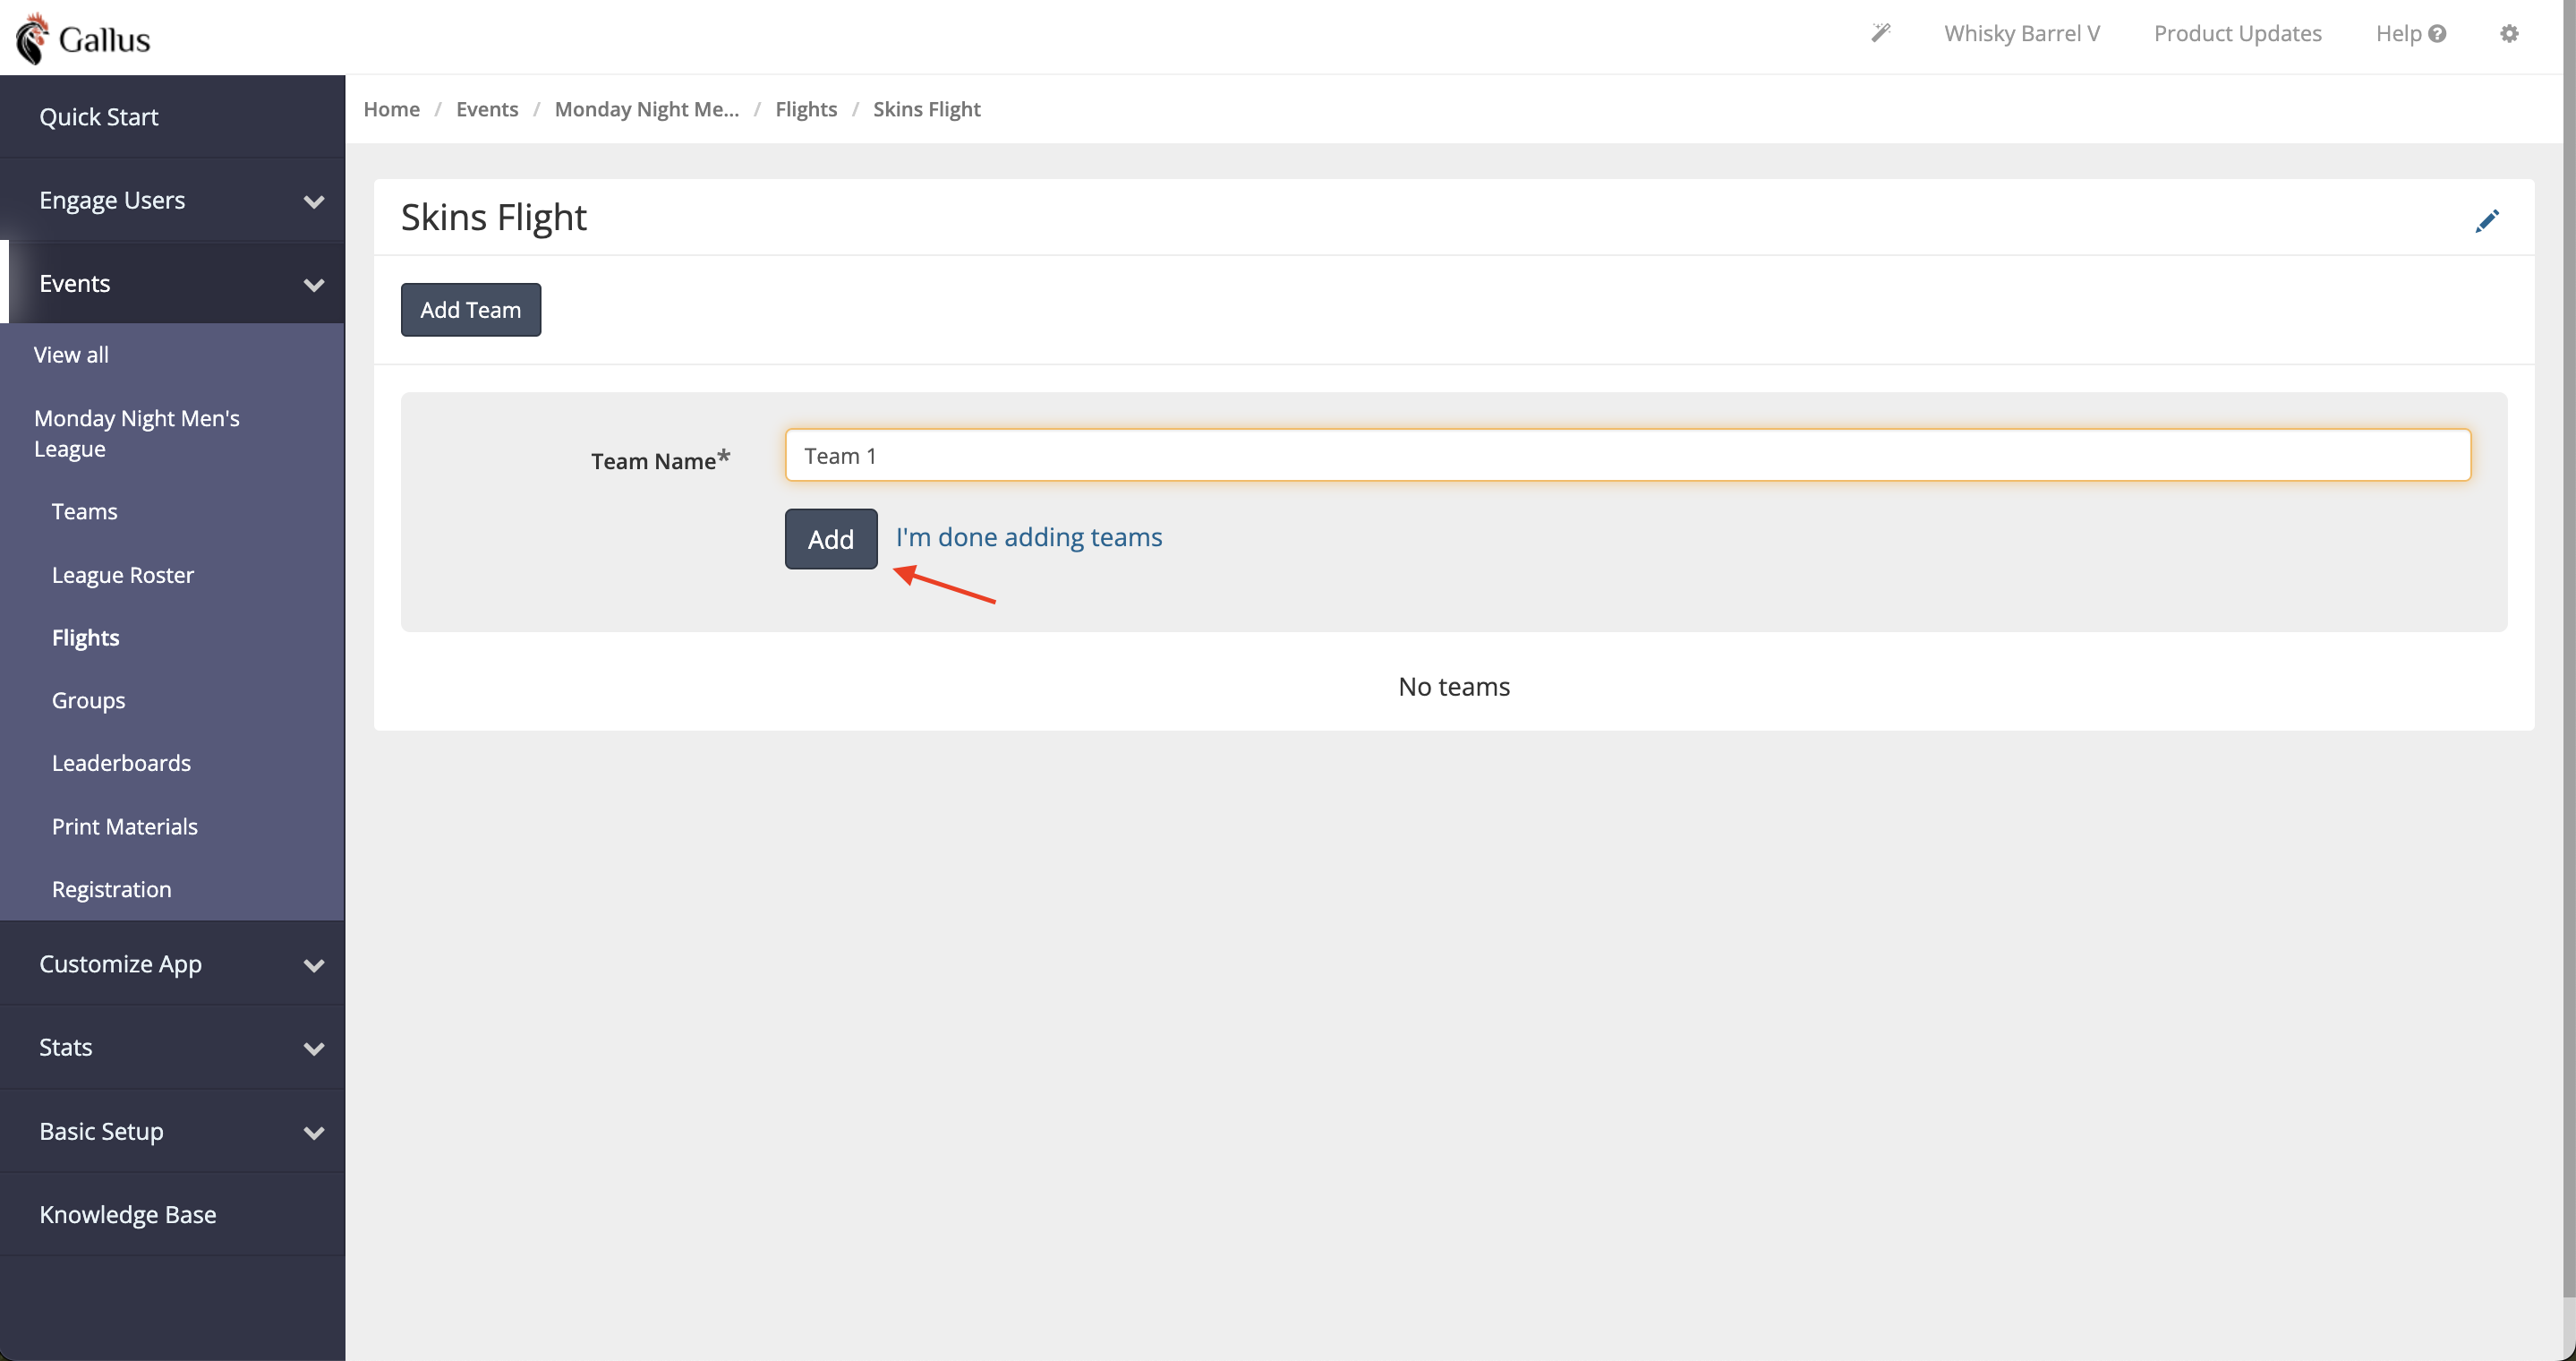Focus the Team Name input field
Image resolution: width=2576 pixels, height=1361 pixels.
click(1628, 455)
